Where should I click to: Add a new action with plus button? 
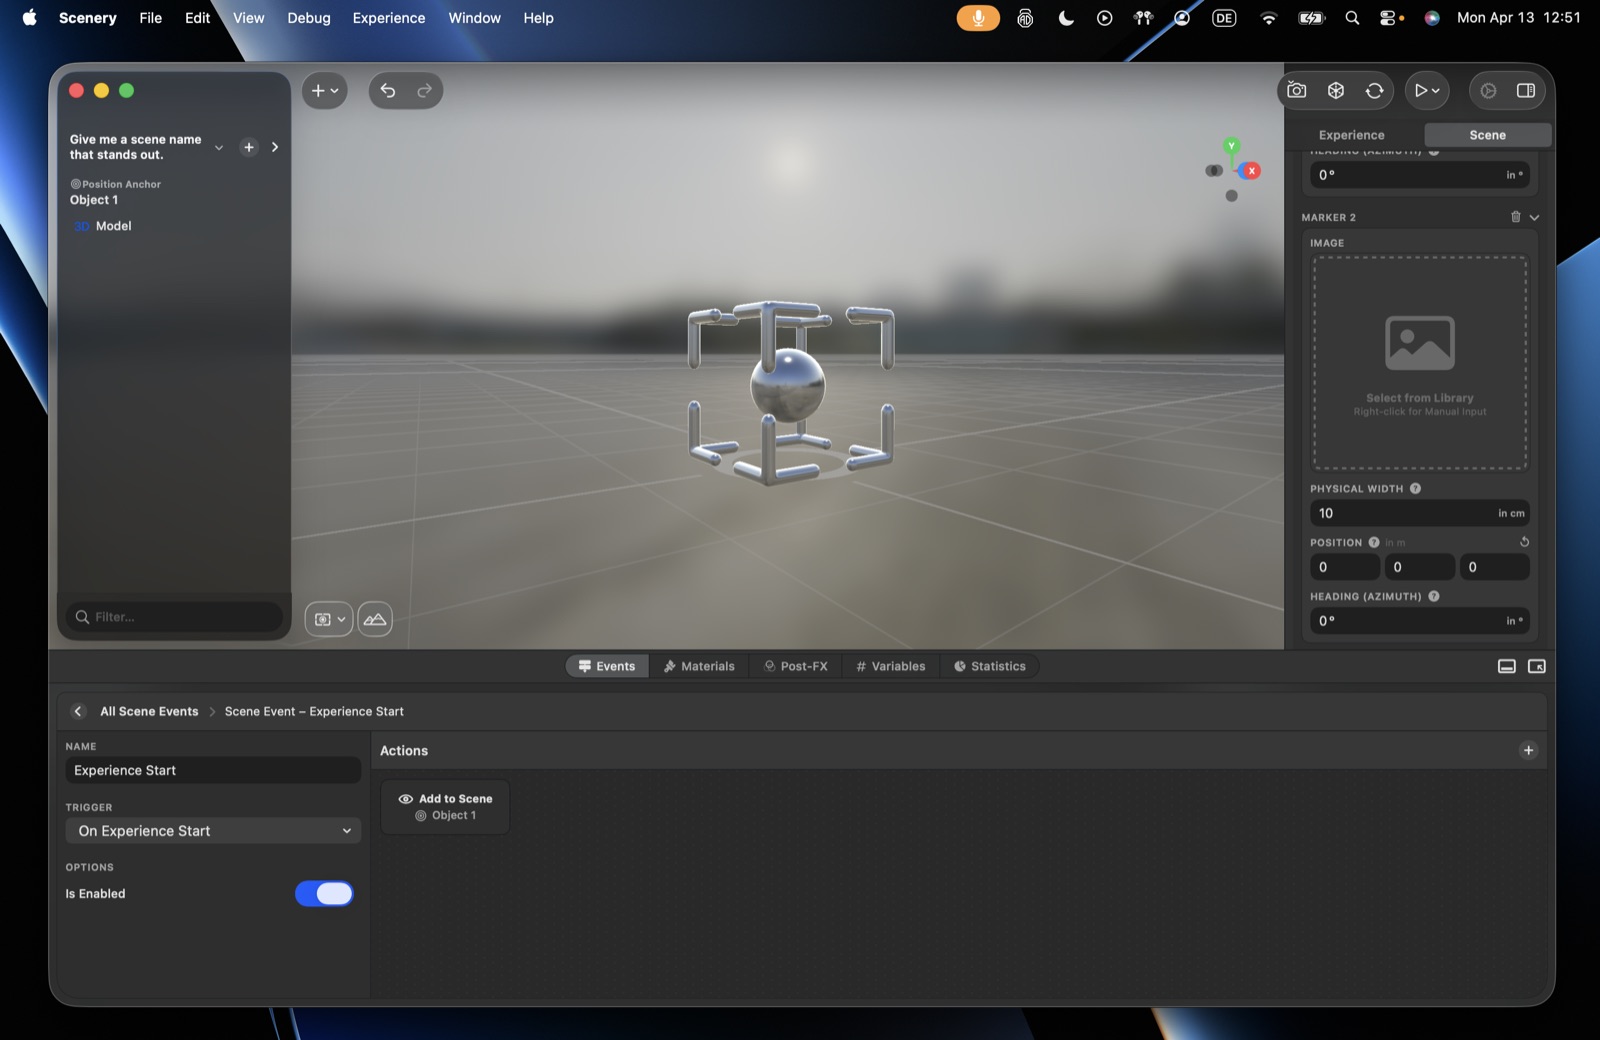tap(1528, 751)
